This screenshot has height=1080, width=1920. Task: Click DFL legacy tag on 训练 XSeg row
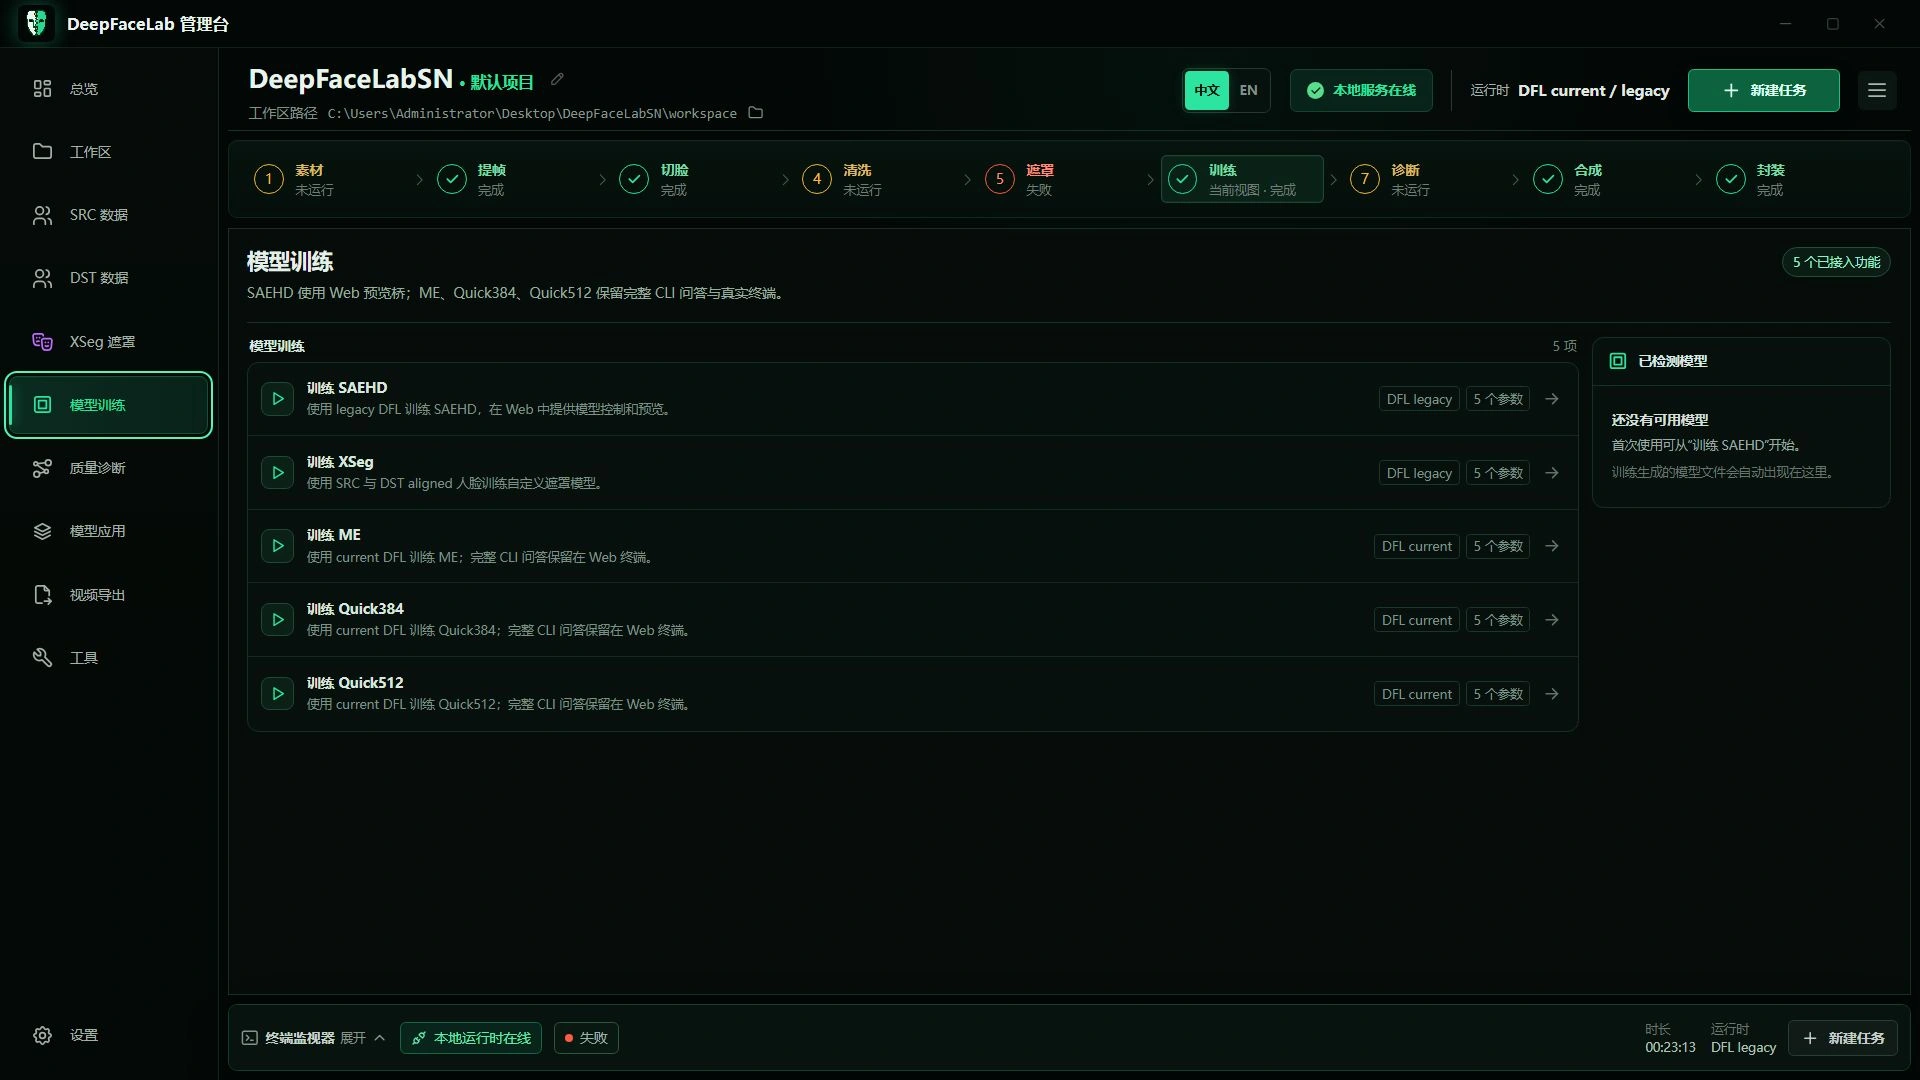[1419, 473]
